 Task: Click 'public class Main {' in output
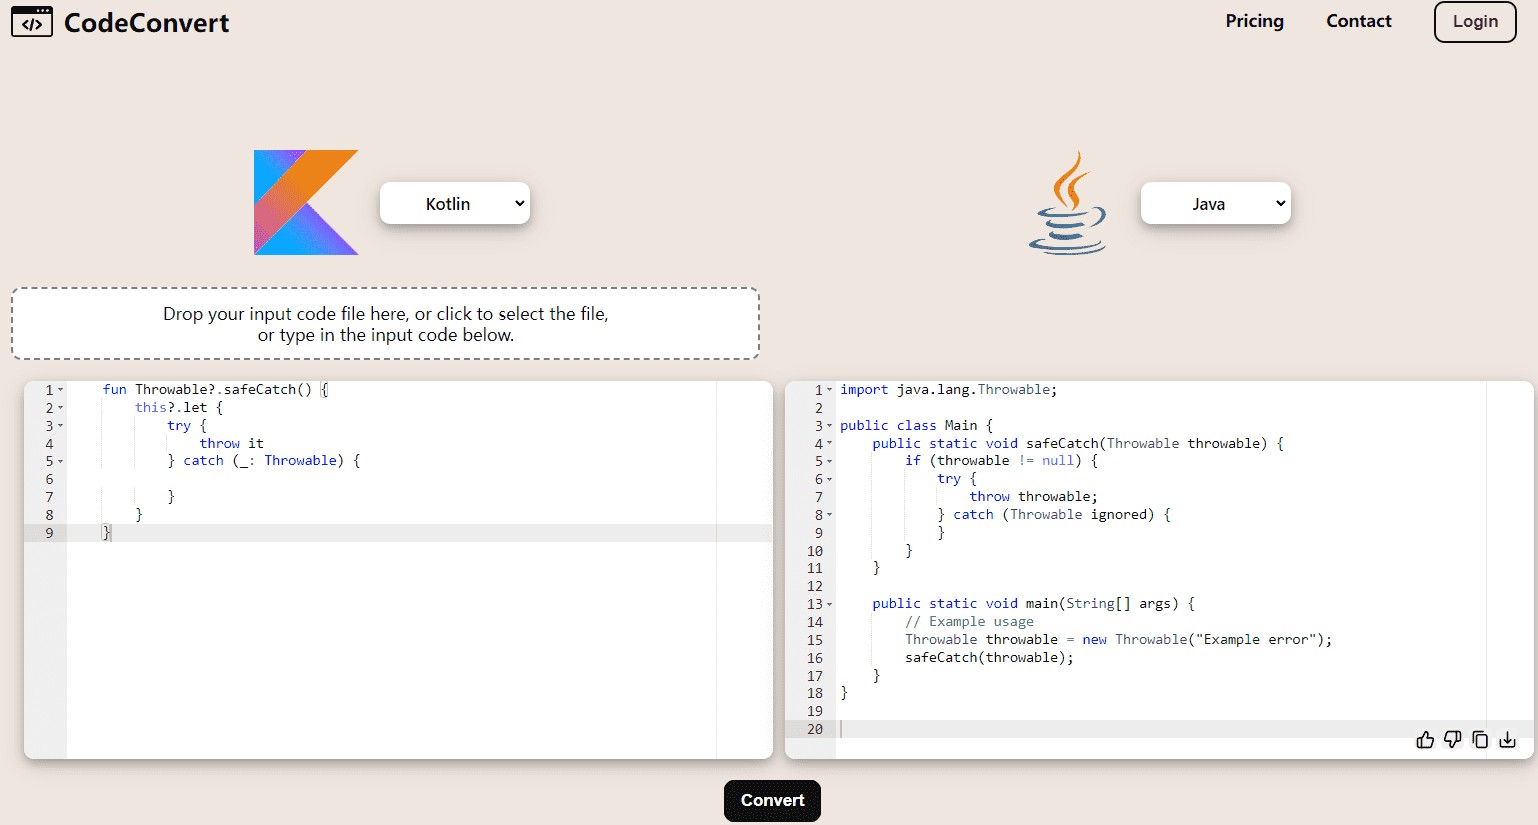click(916, 426)
